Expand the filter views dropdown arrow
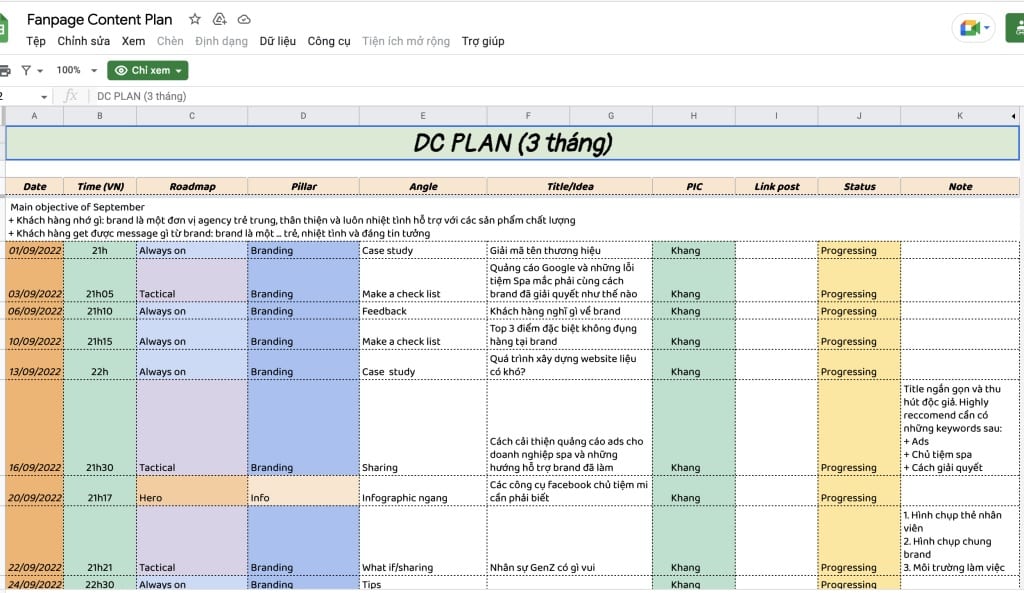The width and height of the screenshot is (1024, 593). click(x=39, y=71)
